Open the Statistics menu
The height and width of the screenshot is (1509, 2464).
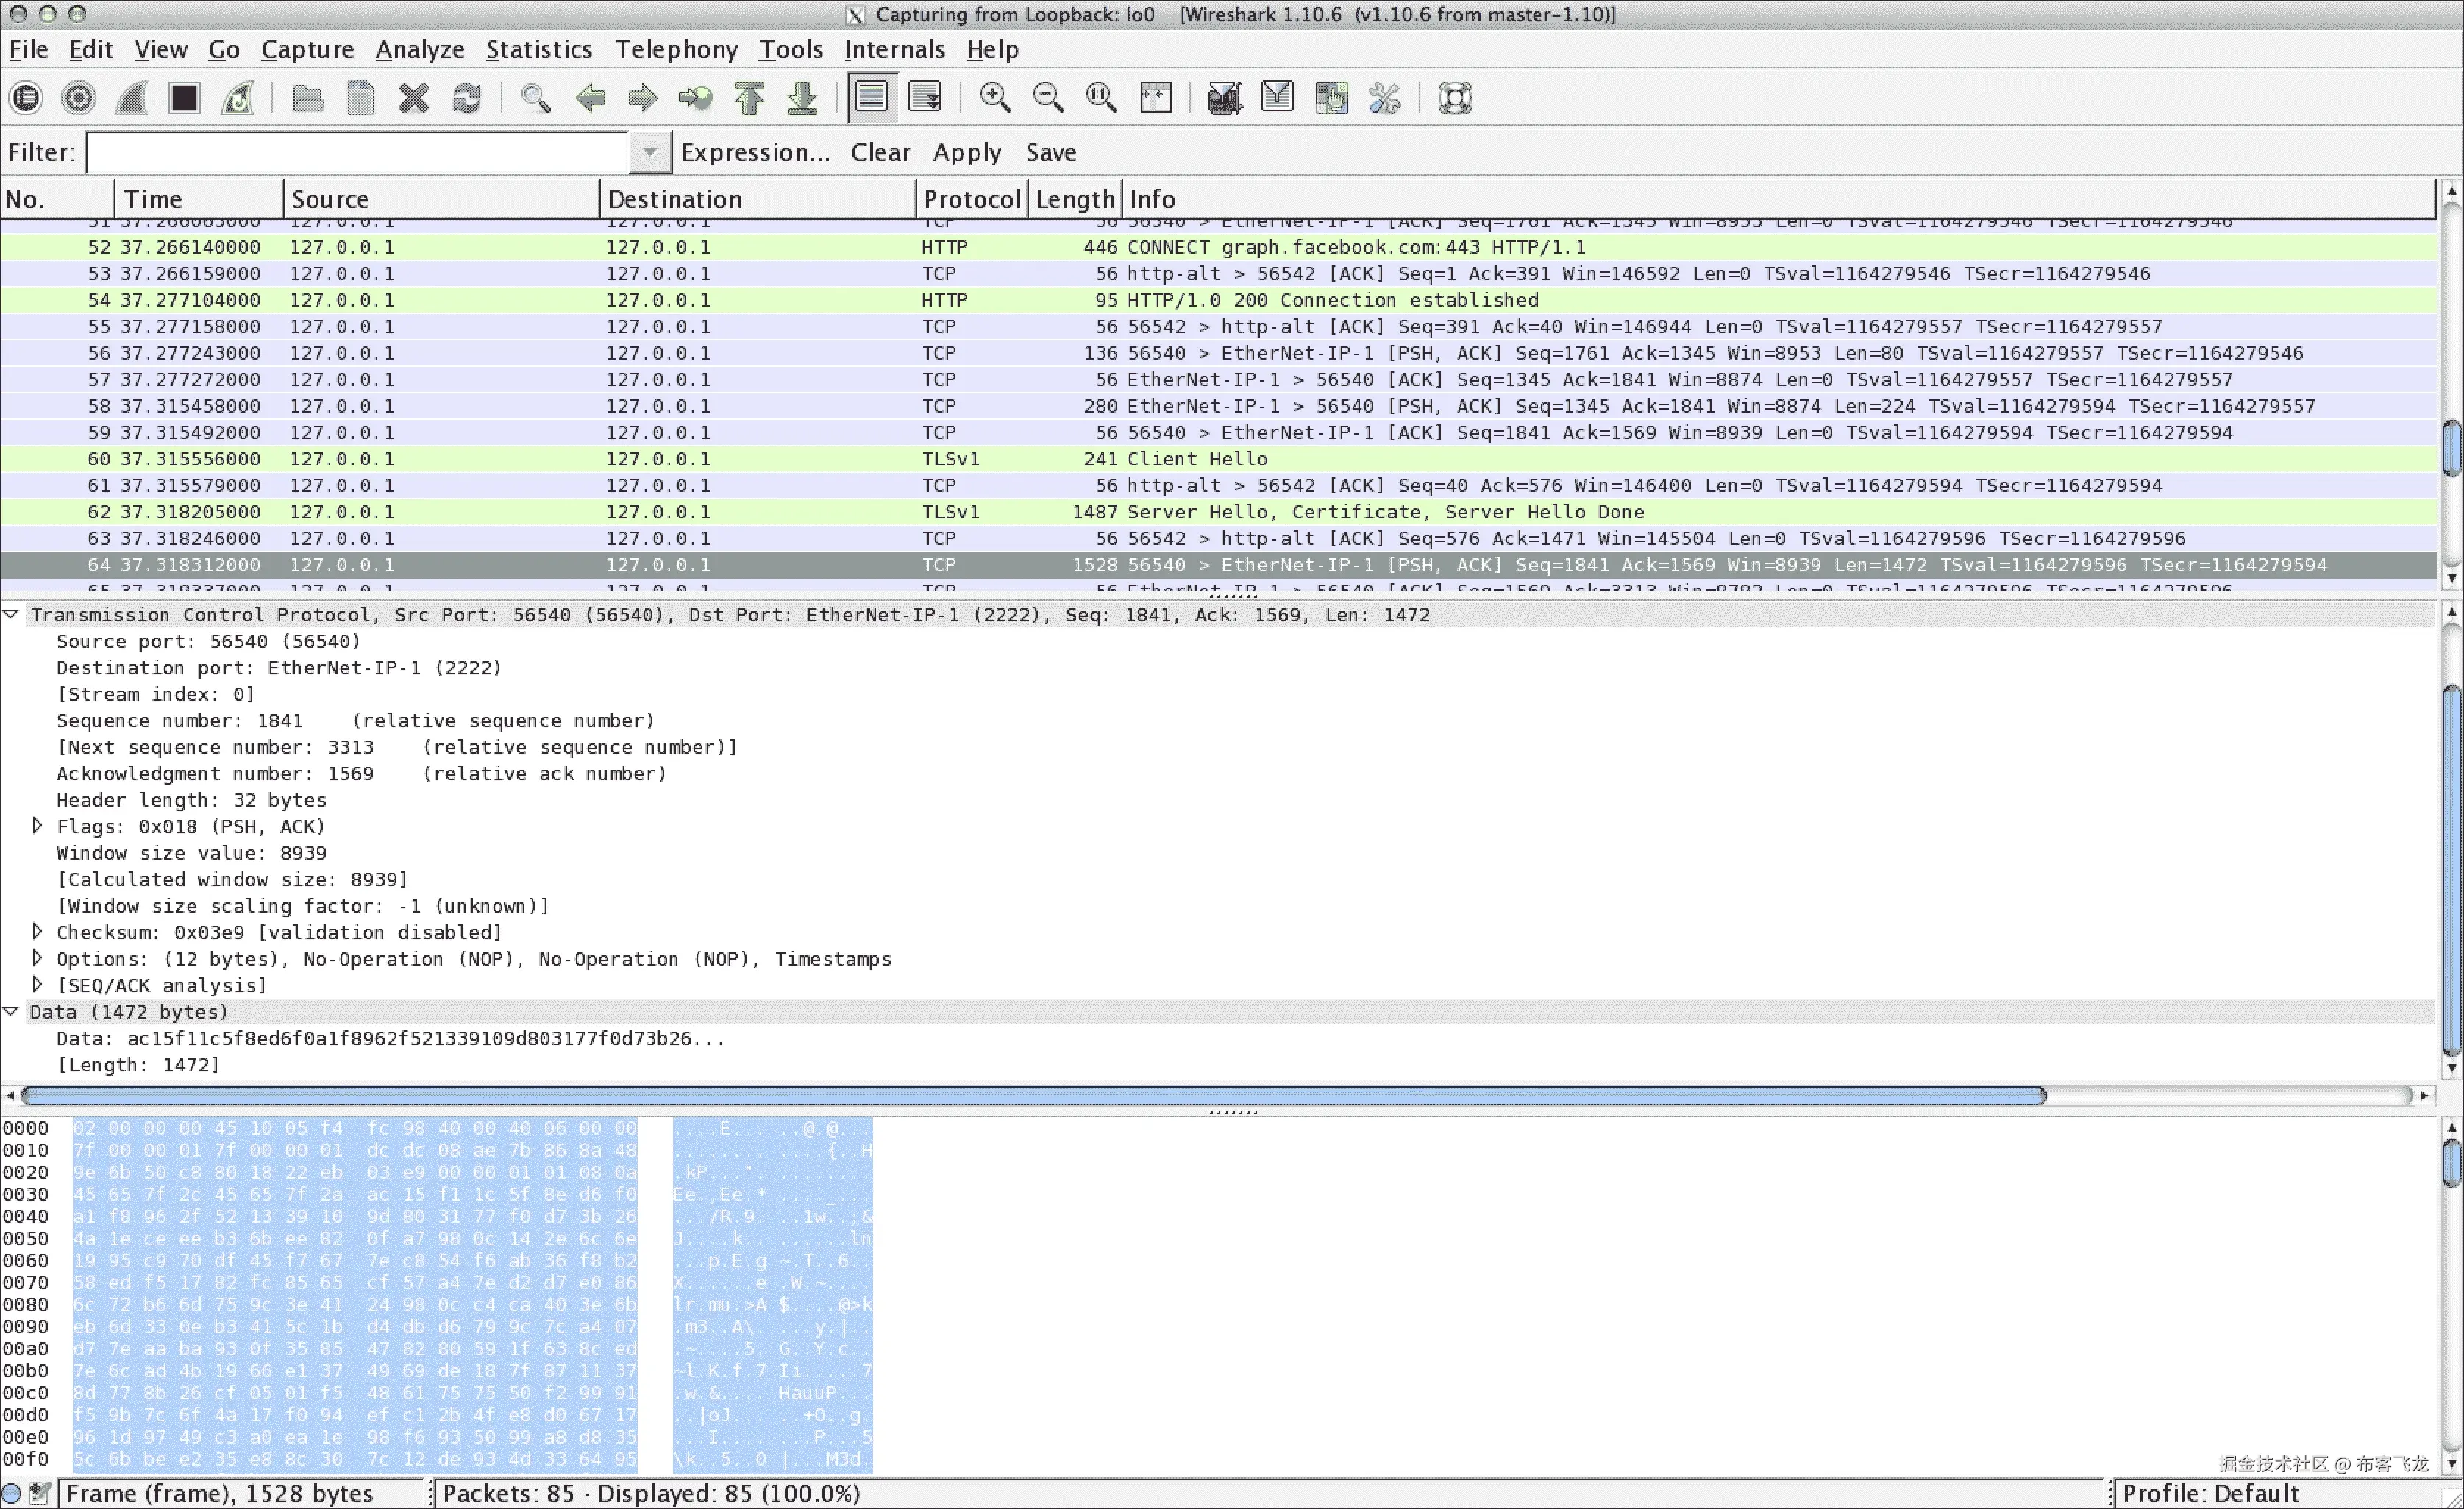(538, 49)
